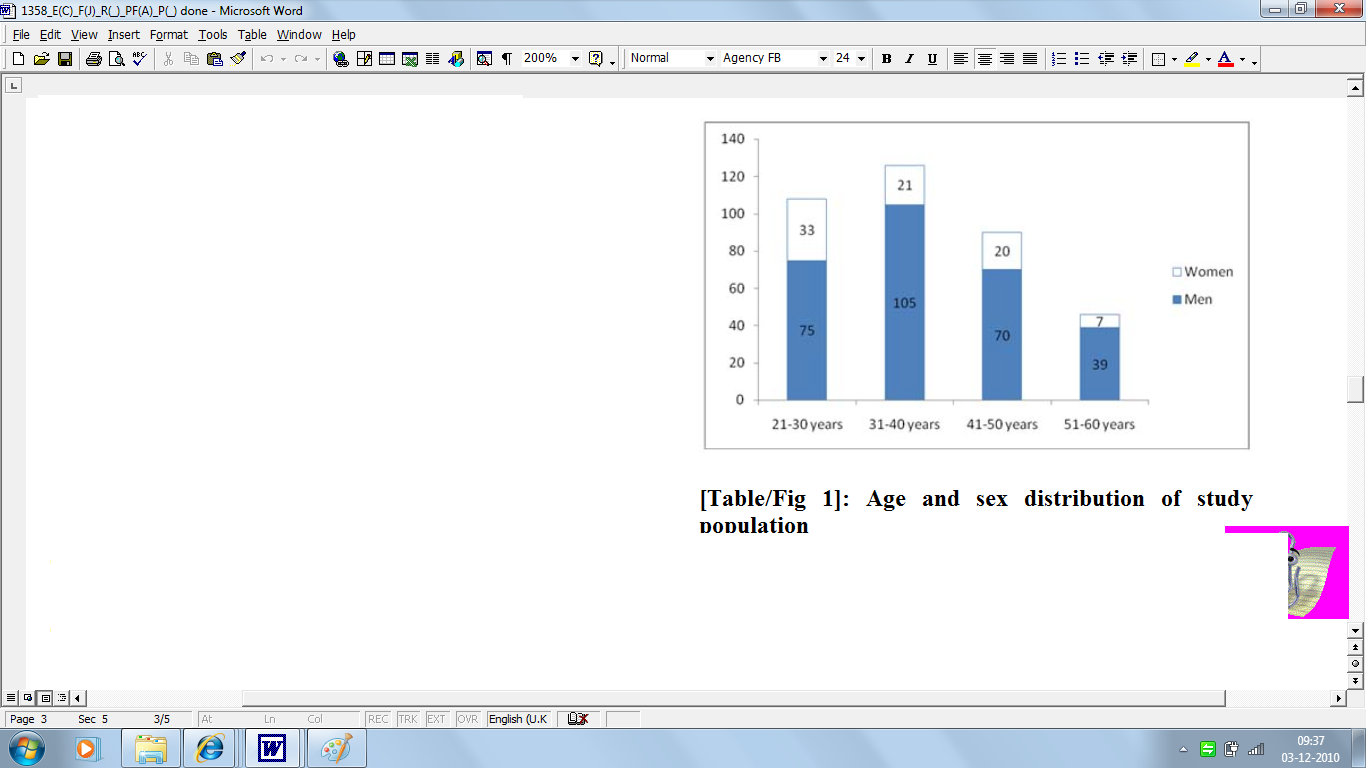Viewport: 1366px width, 768px height.
Task: Insert a hyperlink using toolbar icon
Action: 341,59
